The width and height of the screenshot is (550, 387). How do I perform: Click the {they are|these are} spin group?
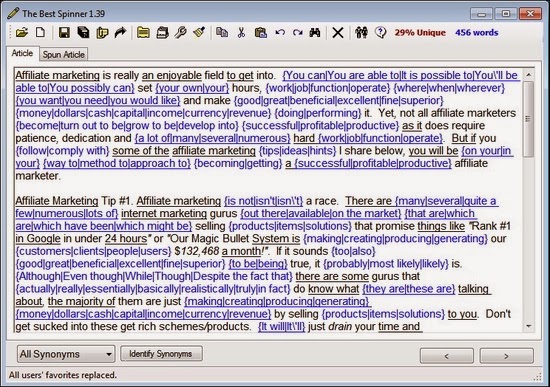click(409, 289)
